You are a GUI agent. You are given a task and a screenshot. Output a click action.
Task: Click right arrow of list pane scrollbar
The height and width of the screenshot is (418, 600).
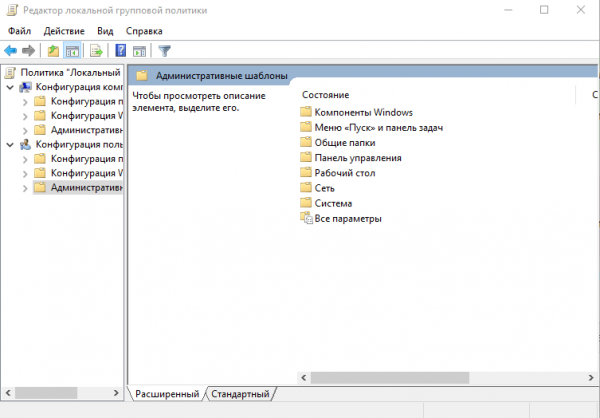click(590, 377)
